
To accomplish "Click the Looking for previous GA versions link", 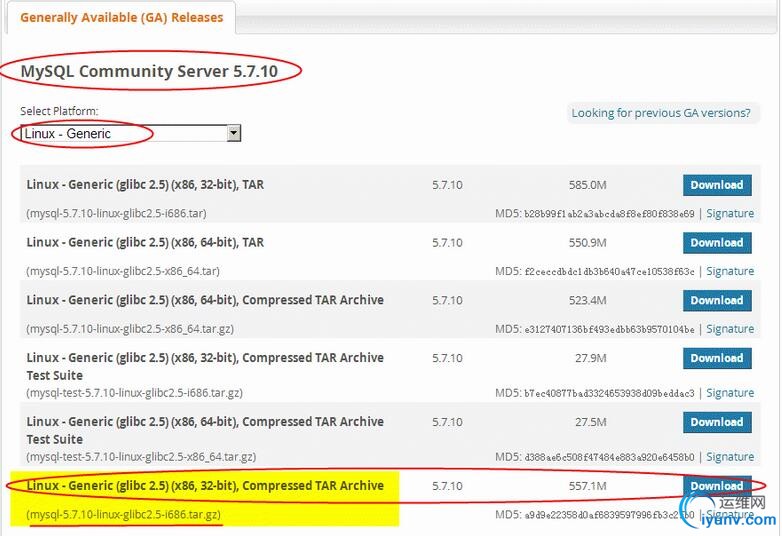I will pos(661,113).
